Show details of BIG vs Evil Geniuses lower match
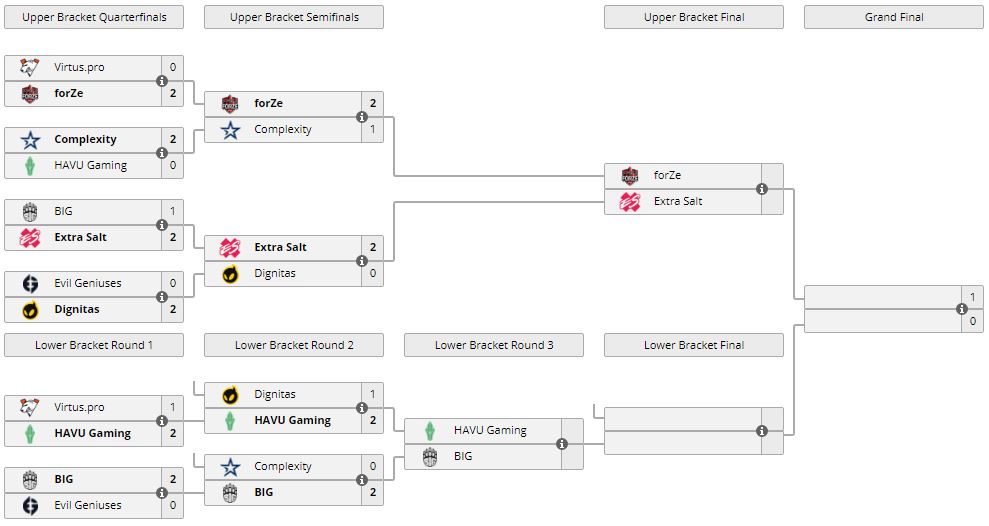The height and width of the screenshot is (526, 989). 162,493
